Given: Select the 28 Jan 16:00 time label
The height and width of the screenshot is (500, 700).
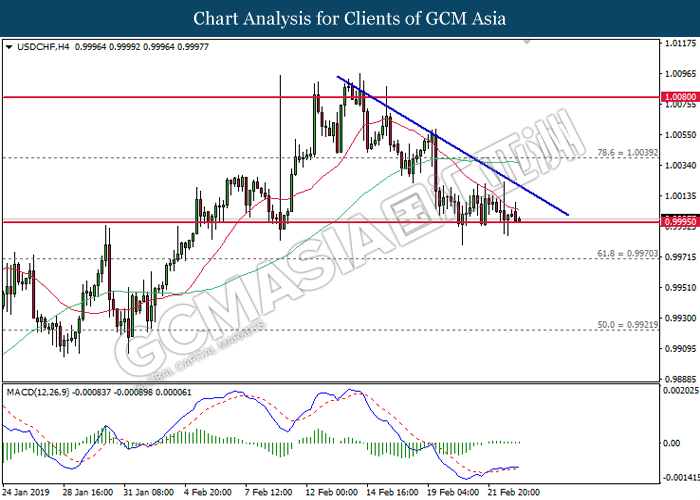Looking at the screenshot, I should click(88, 492).
